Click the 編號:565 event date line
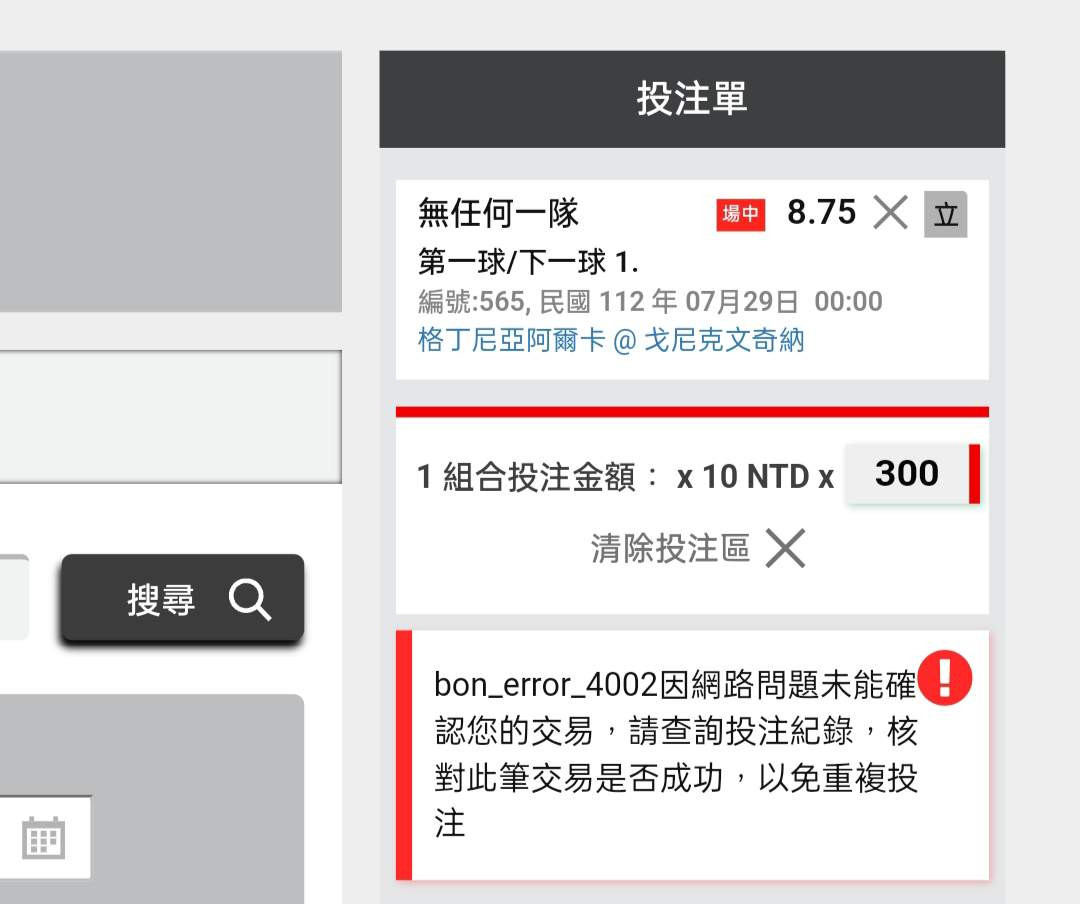Screen dimensions: 1080x904 (x=650, y=302)
